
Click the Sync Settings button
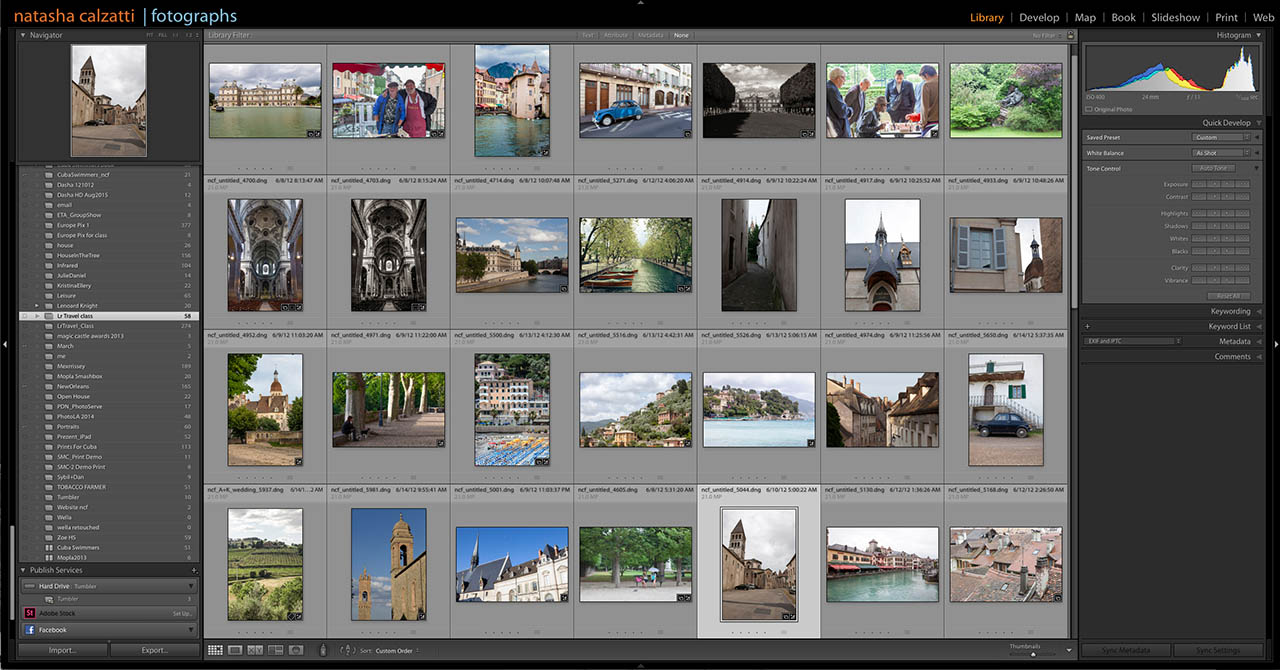coord(1218,650)
